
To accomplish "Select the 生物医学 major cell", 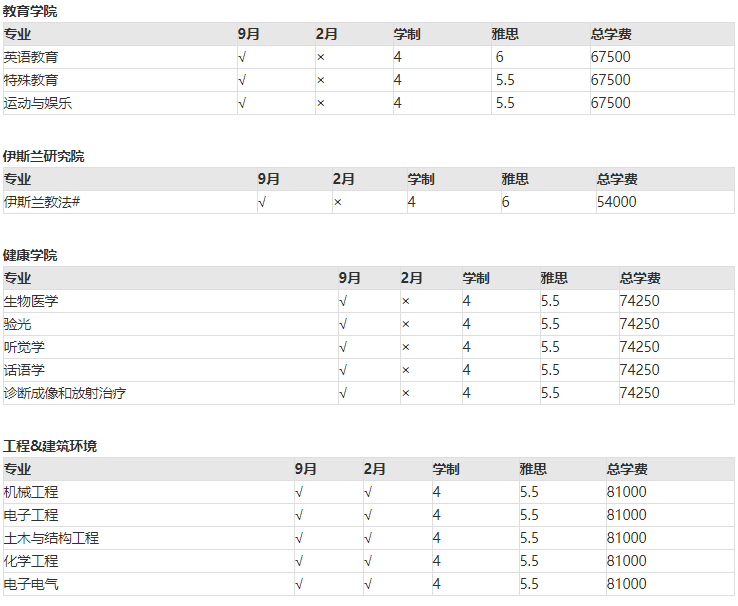I will pyautogui.click(x=31, y=301).
